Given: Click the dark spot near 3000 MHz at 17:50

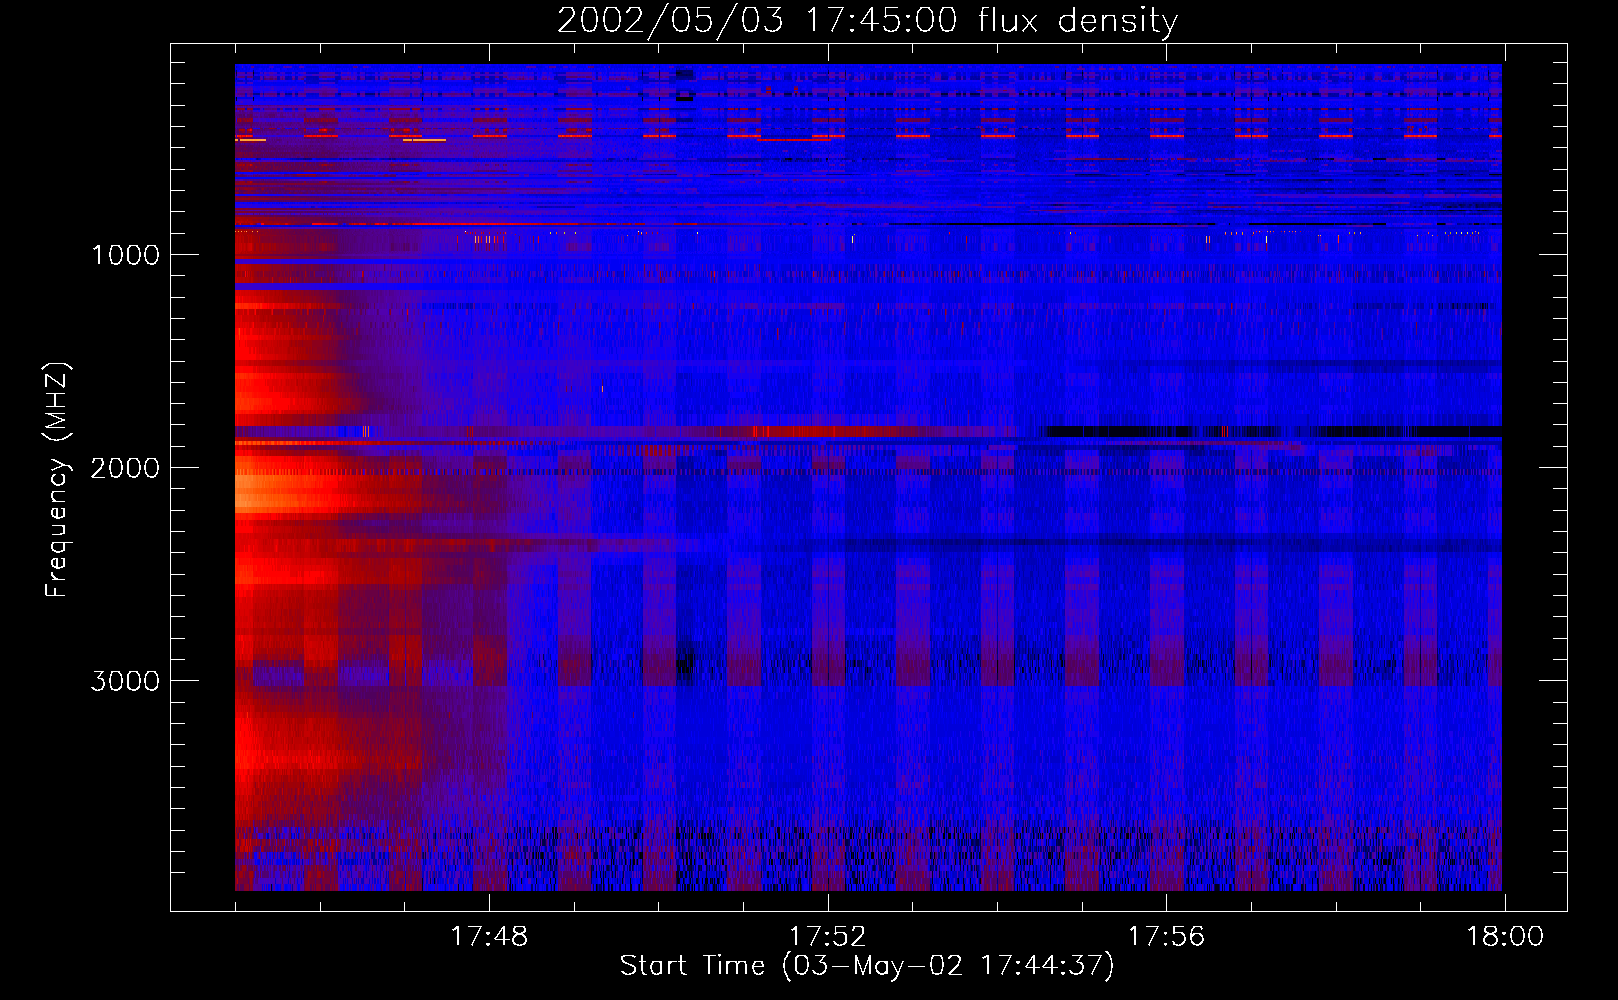Looking at the screenshot, I should point(685,663).
